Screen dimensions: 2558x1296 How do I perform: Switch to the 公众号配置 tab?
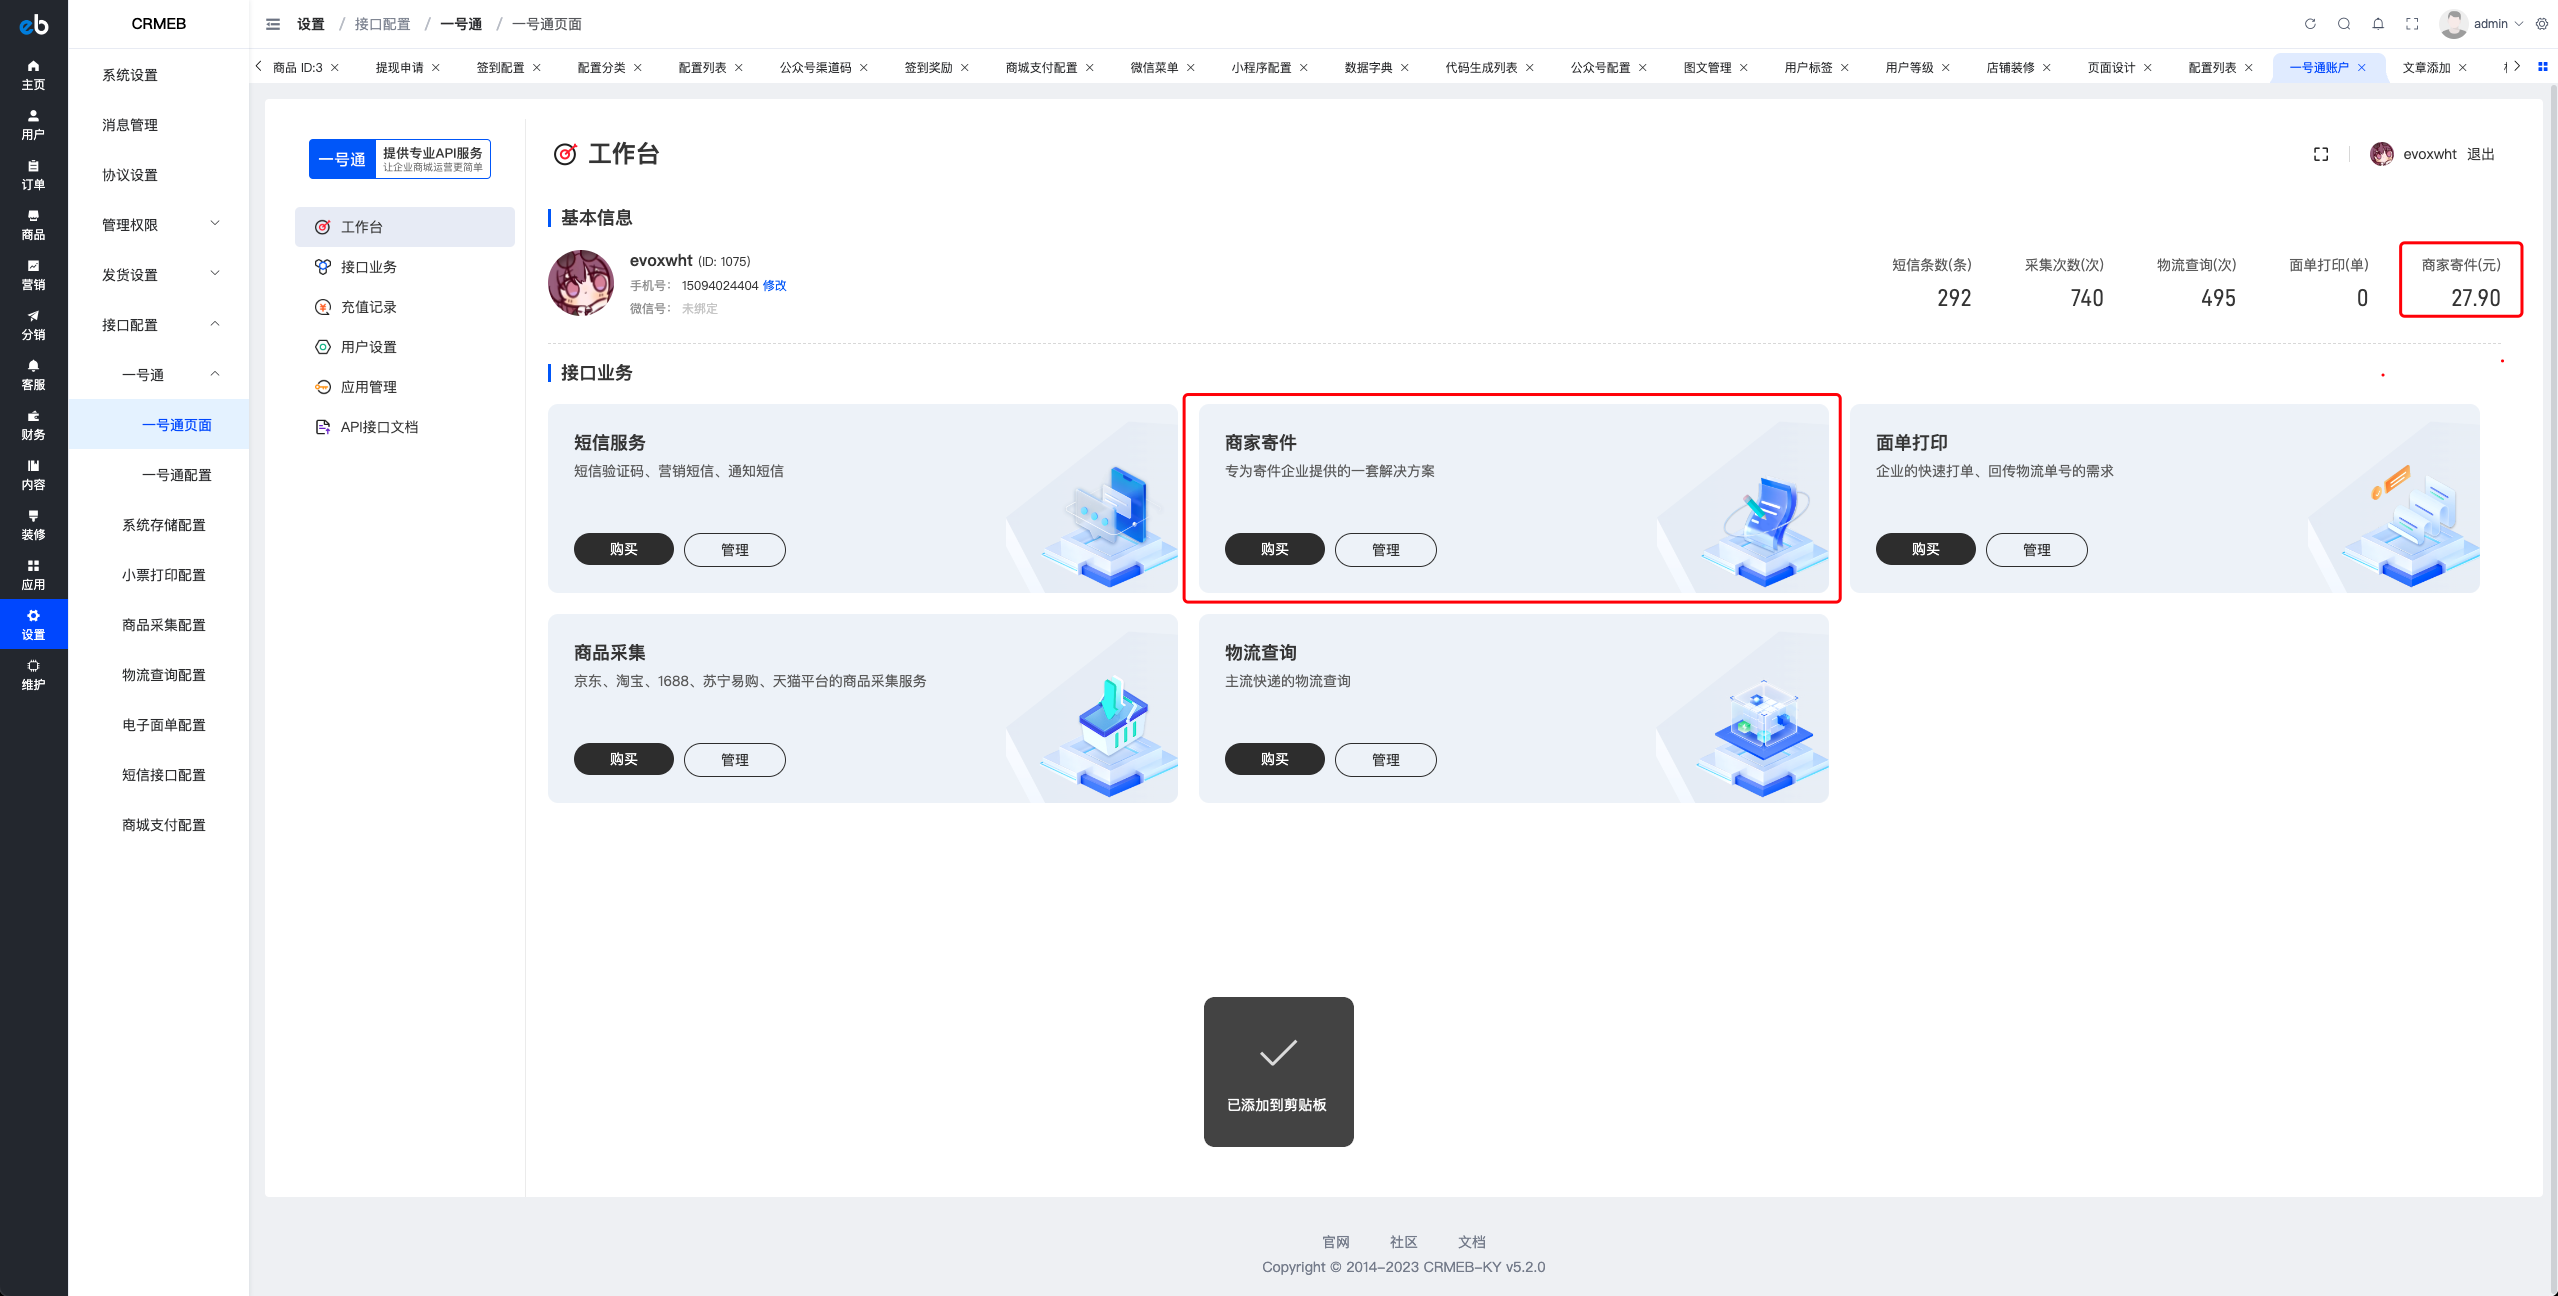[x=1600, y=68]
